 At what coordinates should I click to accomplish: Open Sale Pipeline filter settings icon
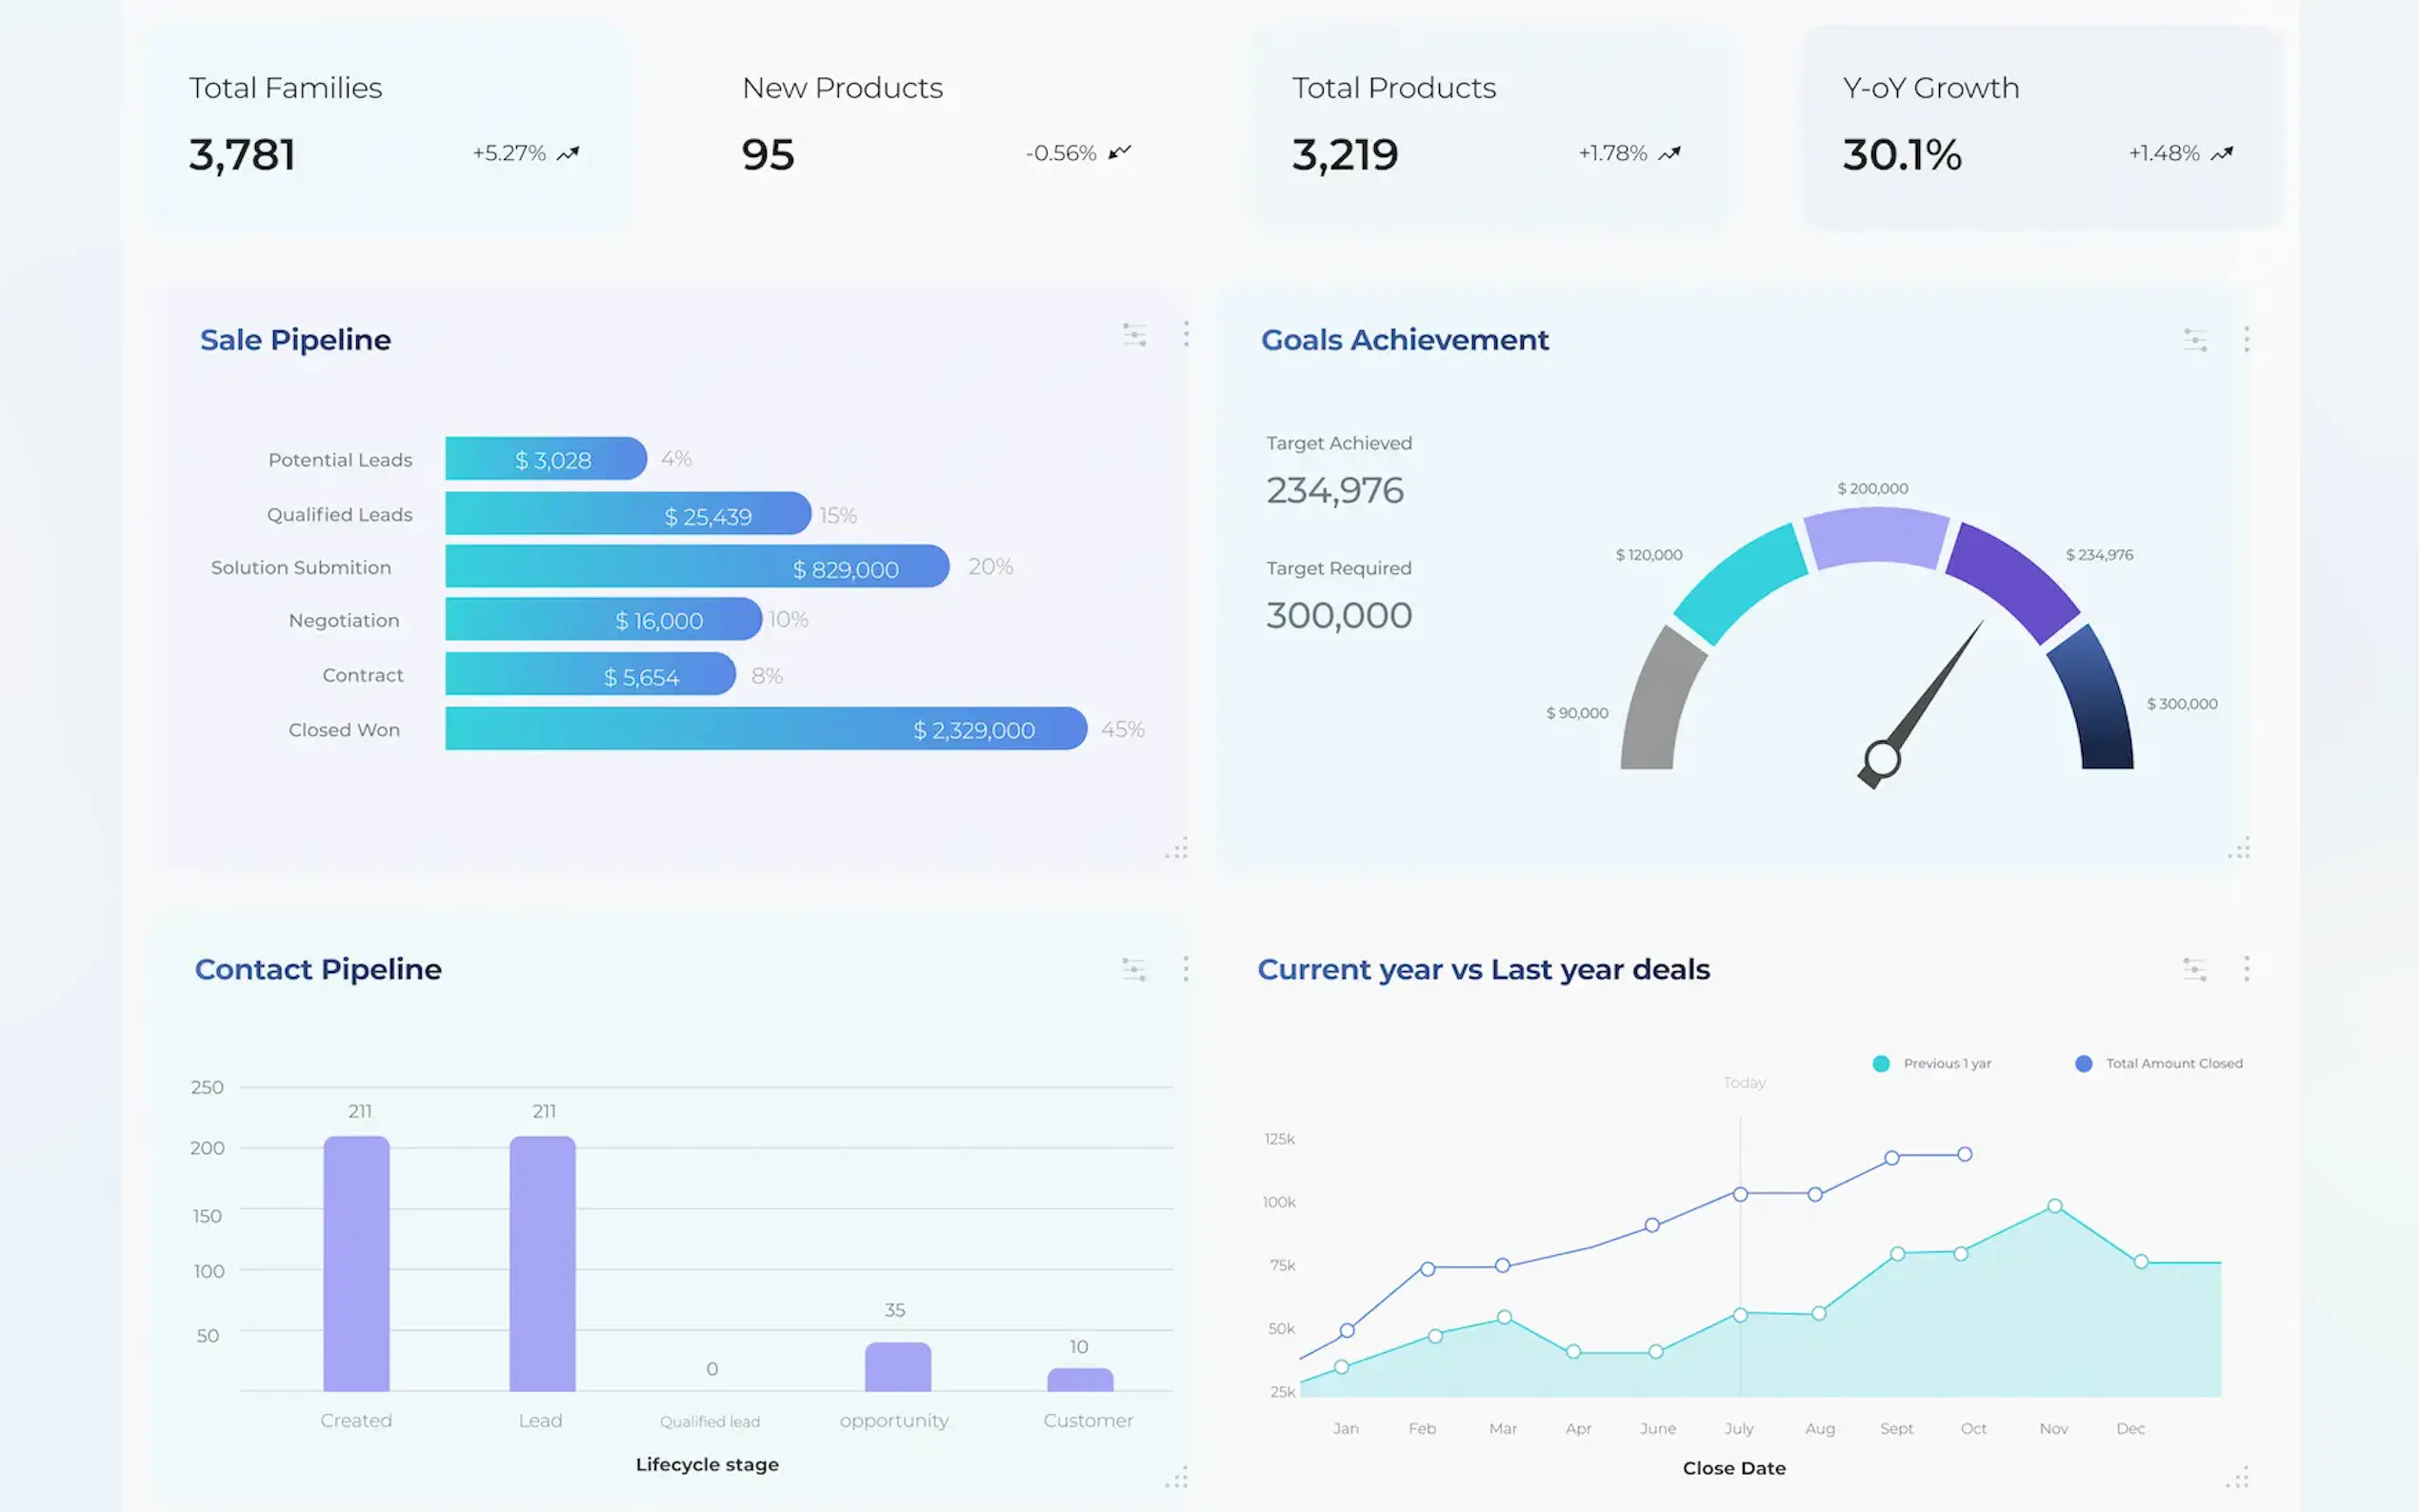[x=1134, y=335]
